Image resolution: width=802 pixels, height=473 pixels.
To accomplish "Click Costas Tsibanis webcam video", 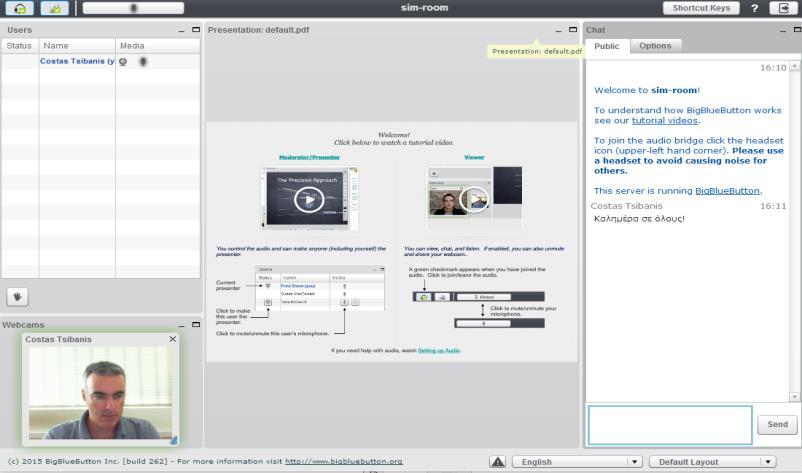I will 100,393.
